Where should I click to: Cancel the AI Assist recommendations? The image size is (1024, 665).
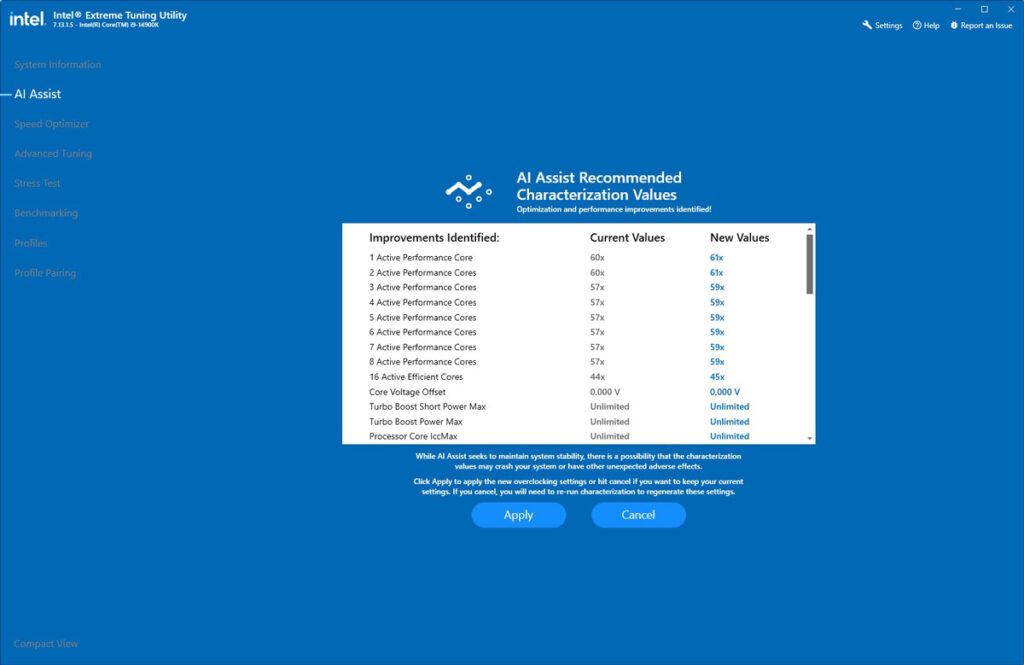click(x=638, y=514)
